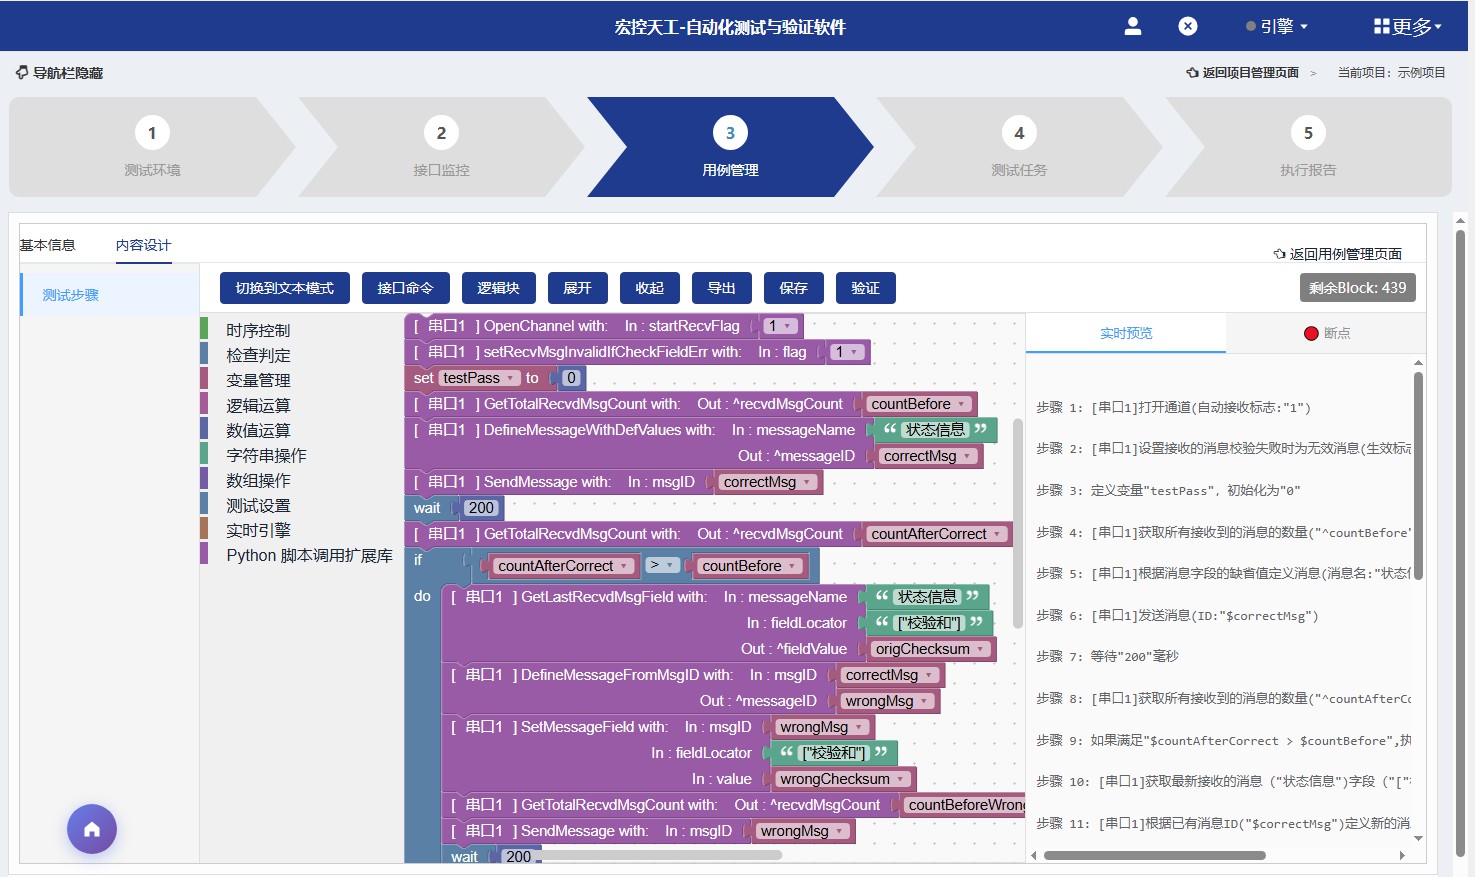Click the wait block 200 value field
This screenshot has height=877, width=1475.
click(x=481, y=508)
